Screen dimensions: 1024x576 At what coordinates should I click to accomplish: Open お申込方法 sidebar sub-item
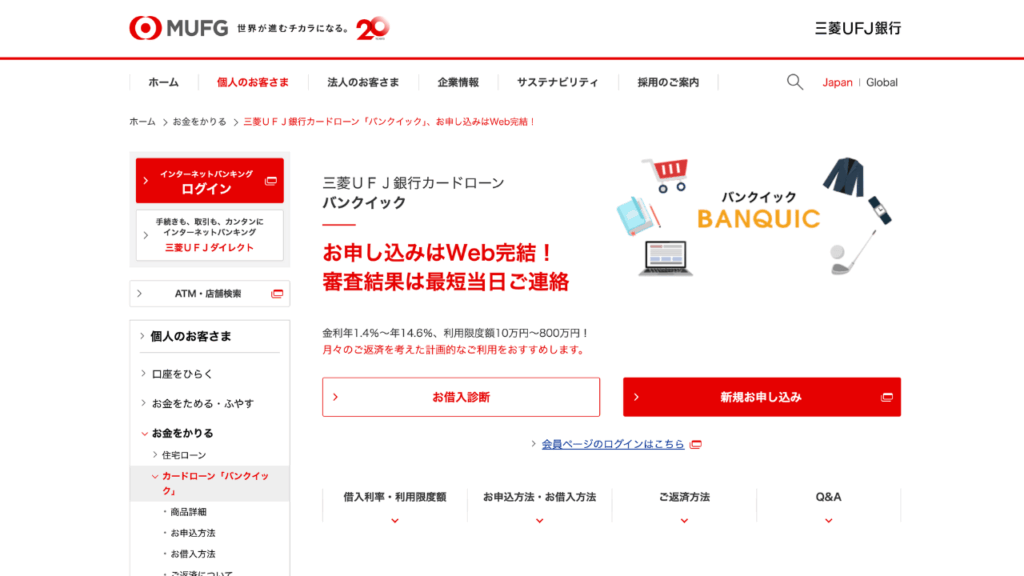pos(193,533)
